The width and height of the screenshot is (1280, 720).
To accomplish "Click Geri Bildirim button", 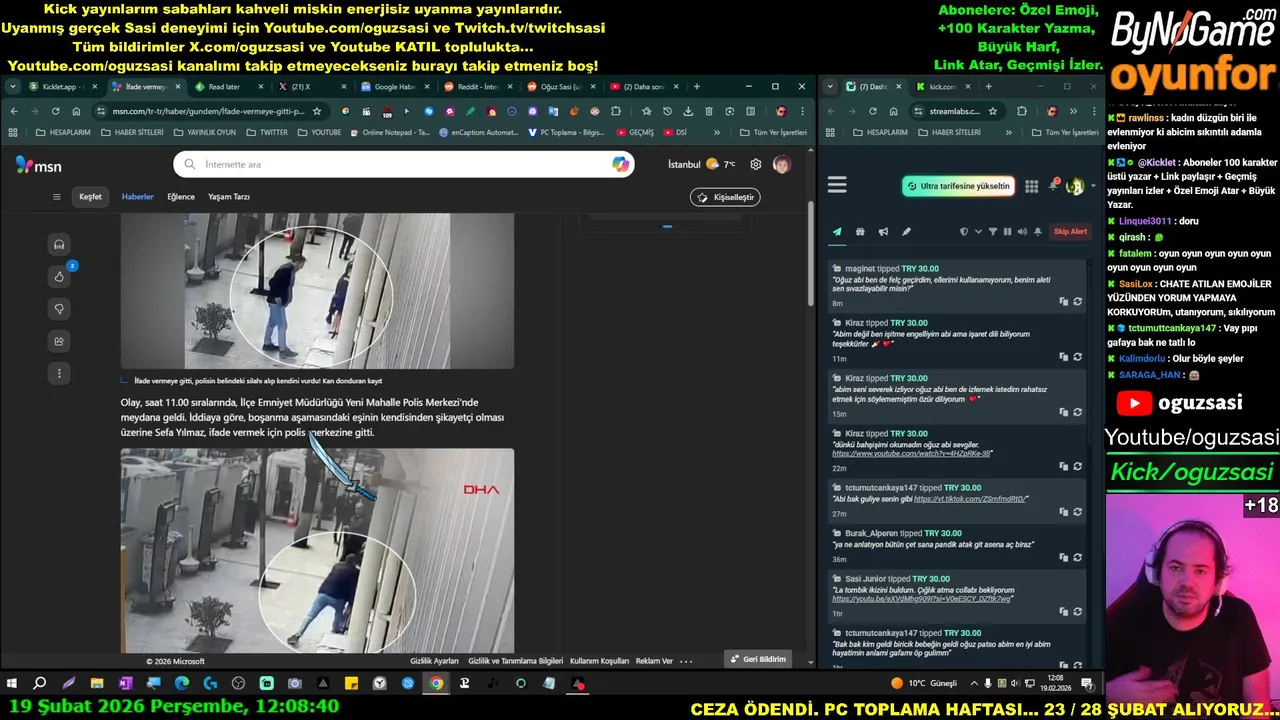I will tap(758, 659).
